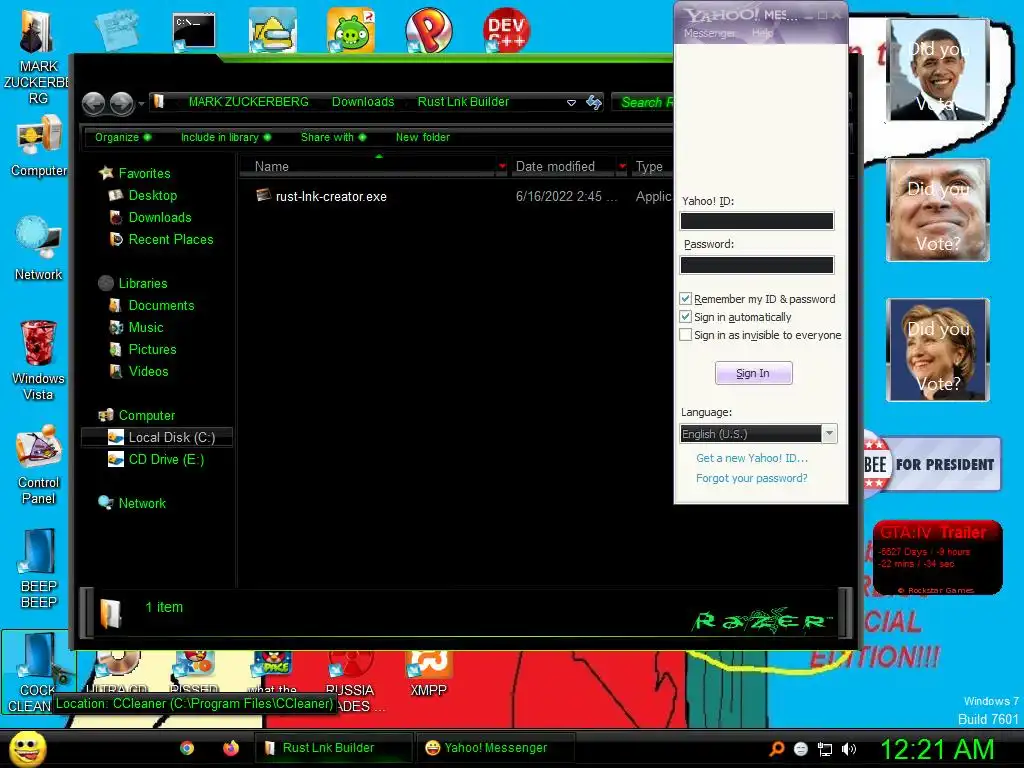Open the Computer desktop icon
The height and width of the screenshot is (768, 1024).
pyautogui.click(x=39, y=146)
